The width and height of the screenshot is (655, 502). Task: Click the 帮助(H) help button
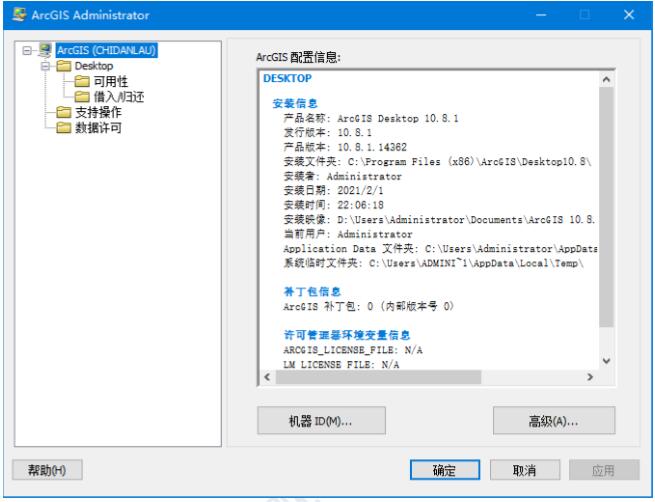47,470
